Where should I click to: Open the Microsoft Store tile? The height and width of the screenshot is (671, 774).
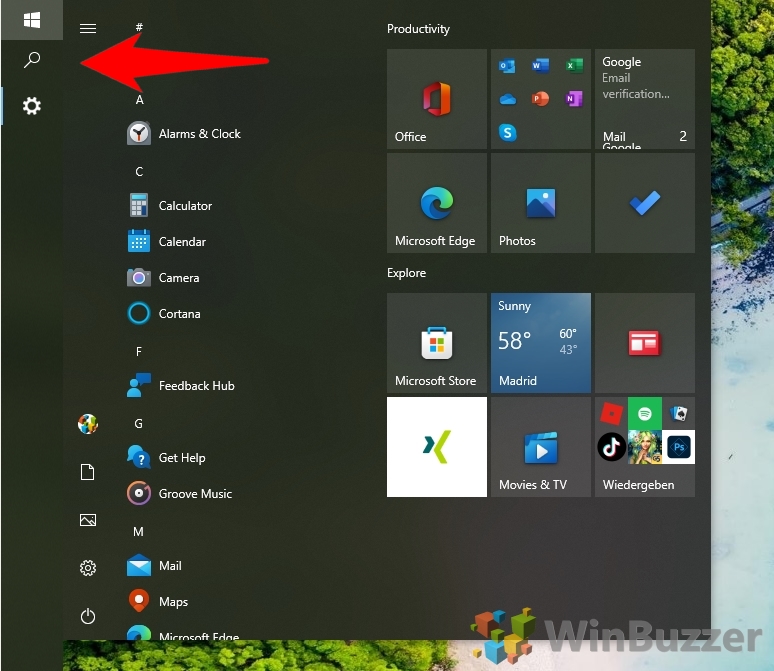click(437, 343)
